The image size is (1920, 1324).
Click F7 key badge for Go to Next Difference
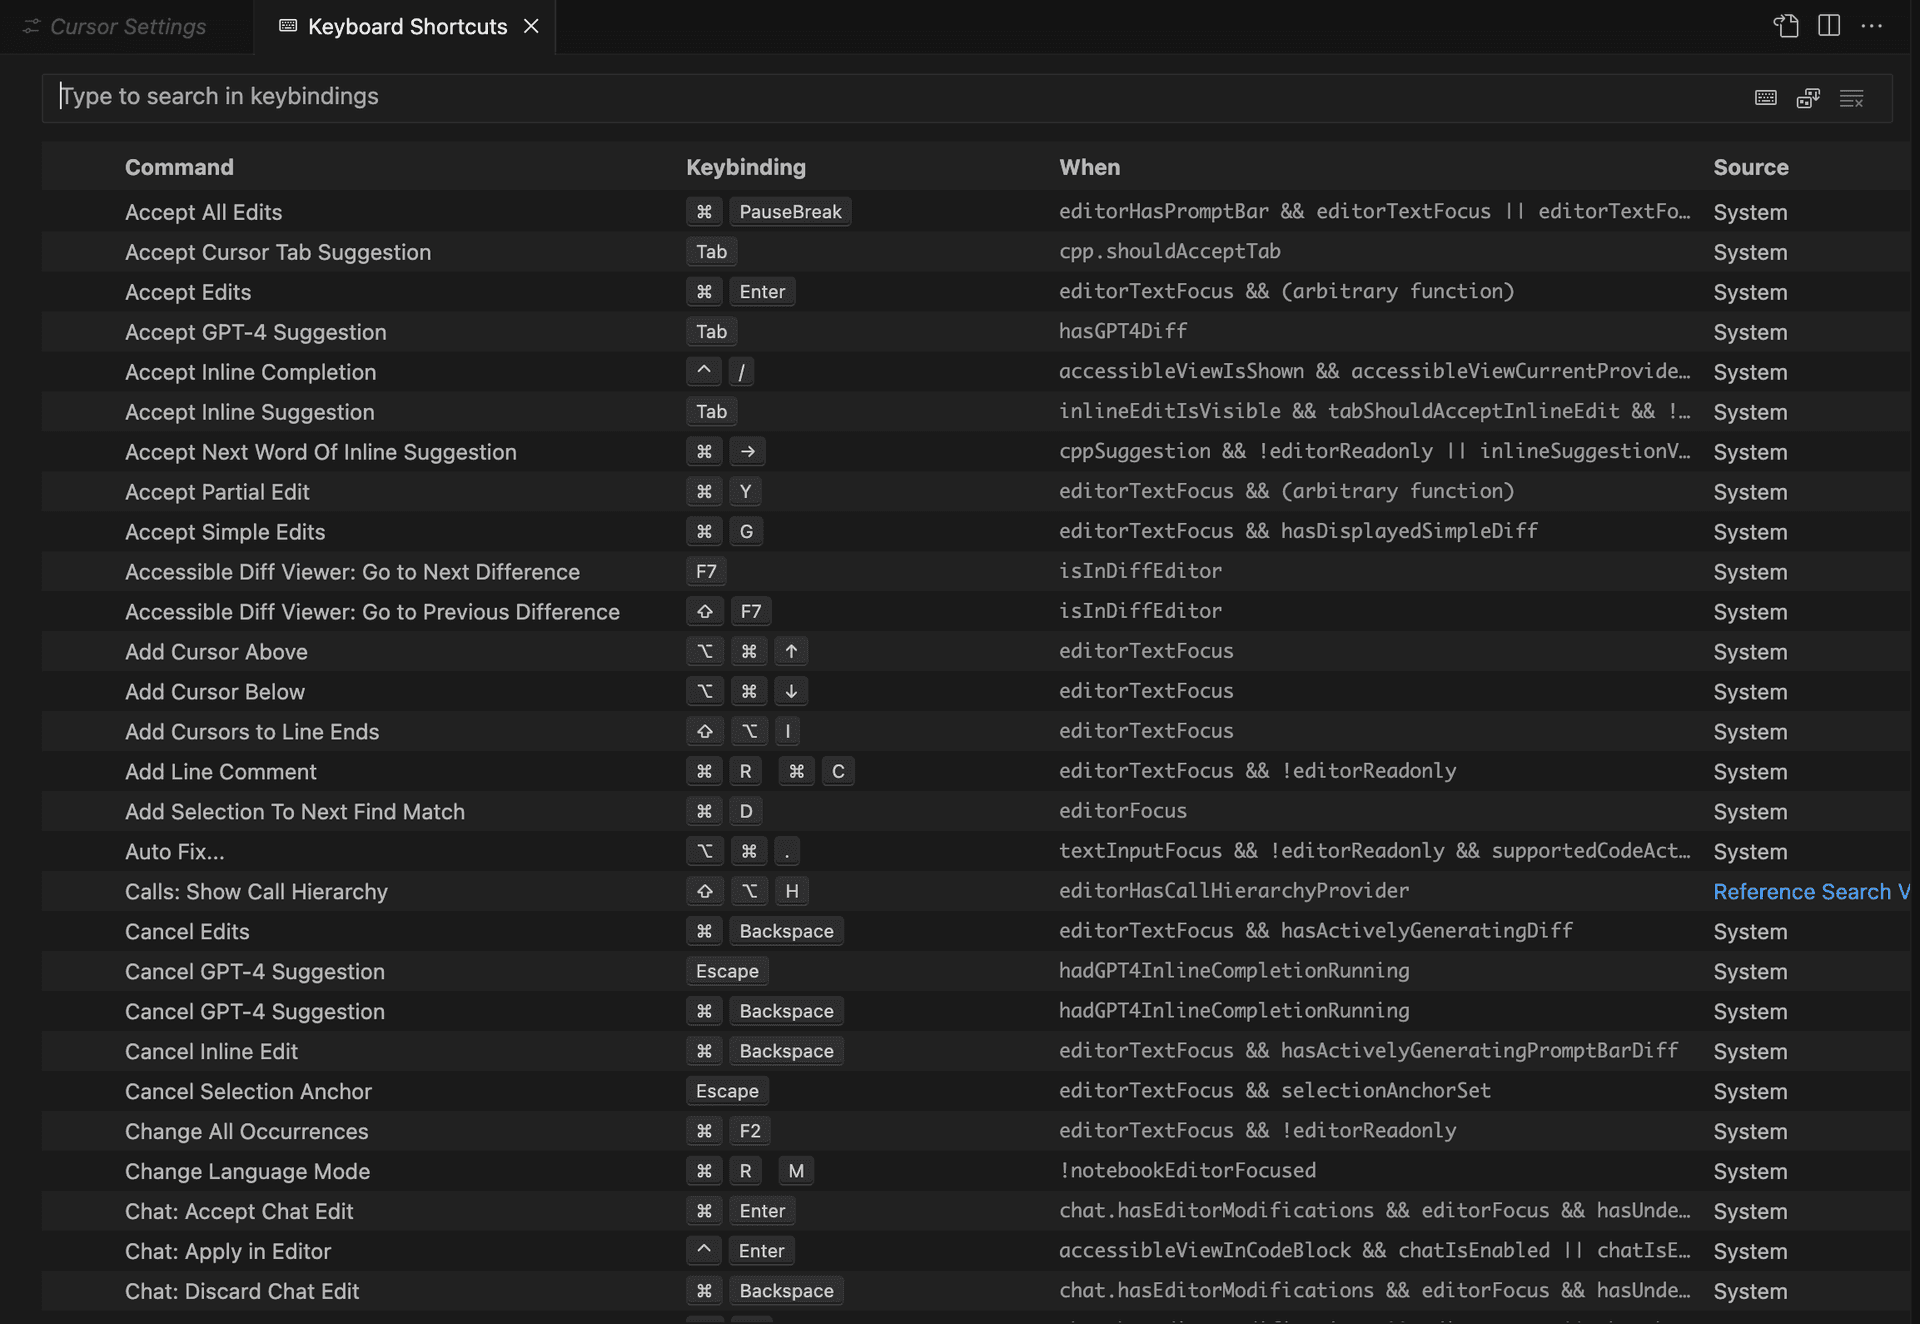click(x=706, y=572)
